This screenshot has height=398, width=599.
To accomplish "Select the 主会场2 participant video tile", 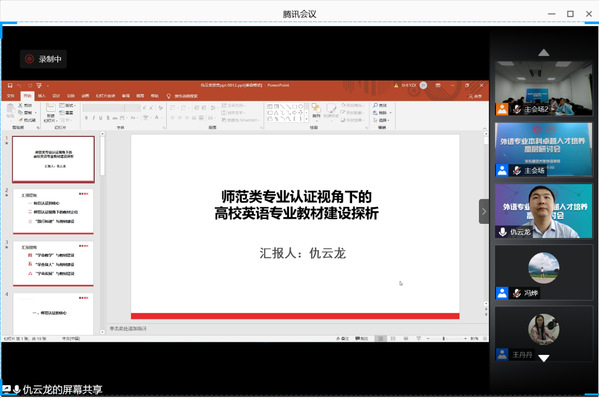I will 543,88.
